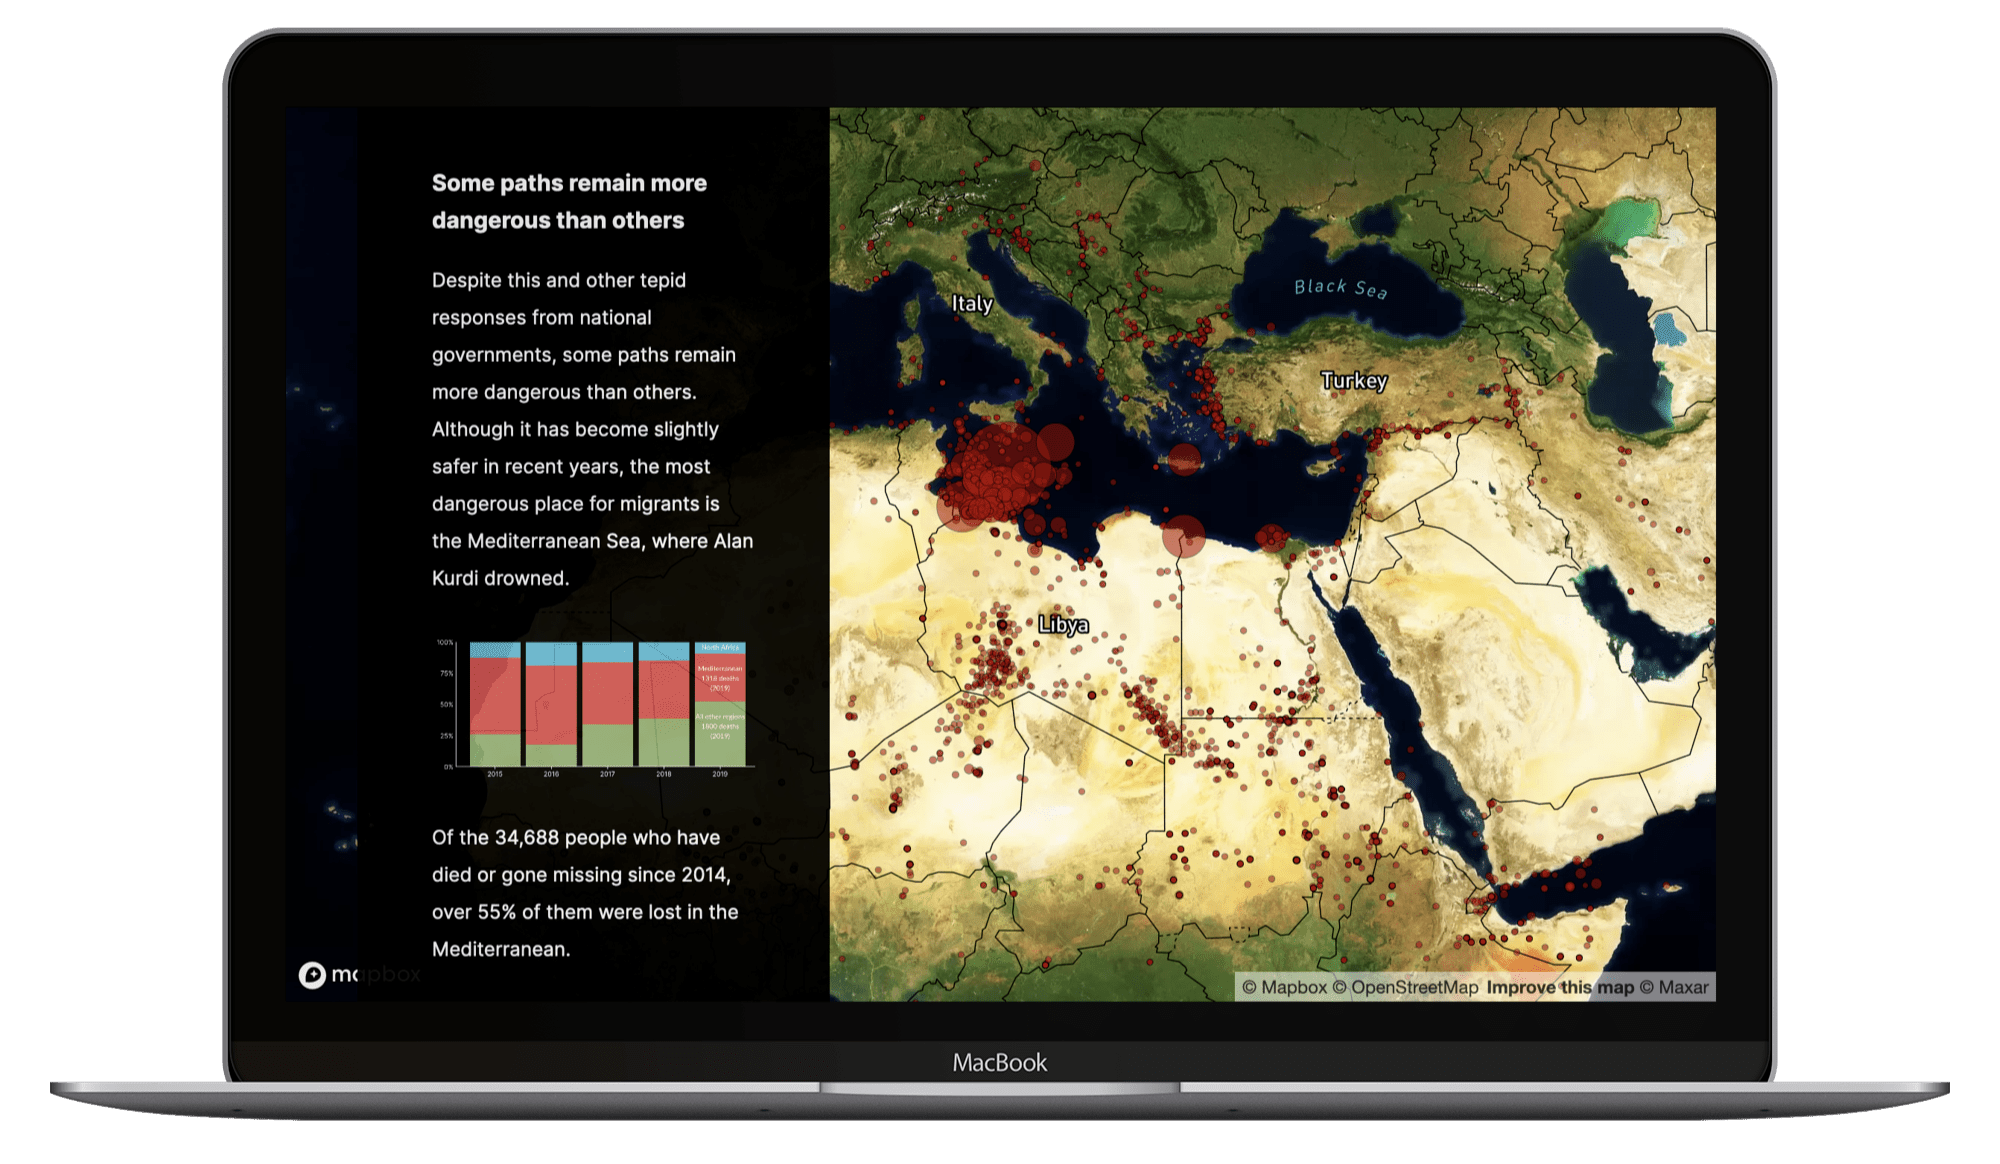2000x1164 pixels.
Task: Click the 2016 bar in the chart
Action: coord(551,704)
